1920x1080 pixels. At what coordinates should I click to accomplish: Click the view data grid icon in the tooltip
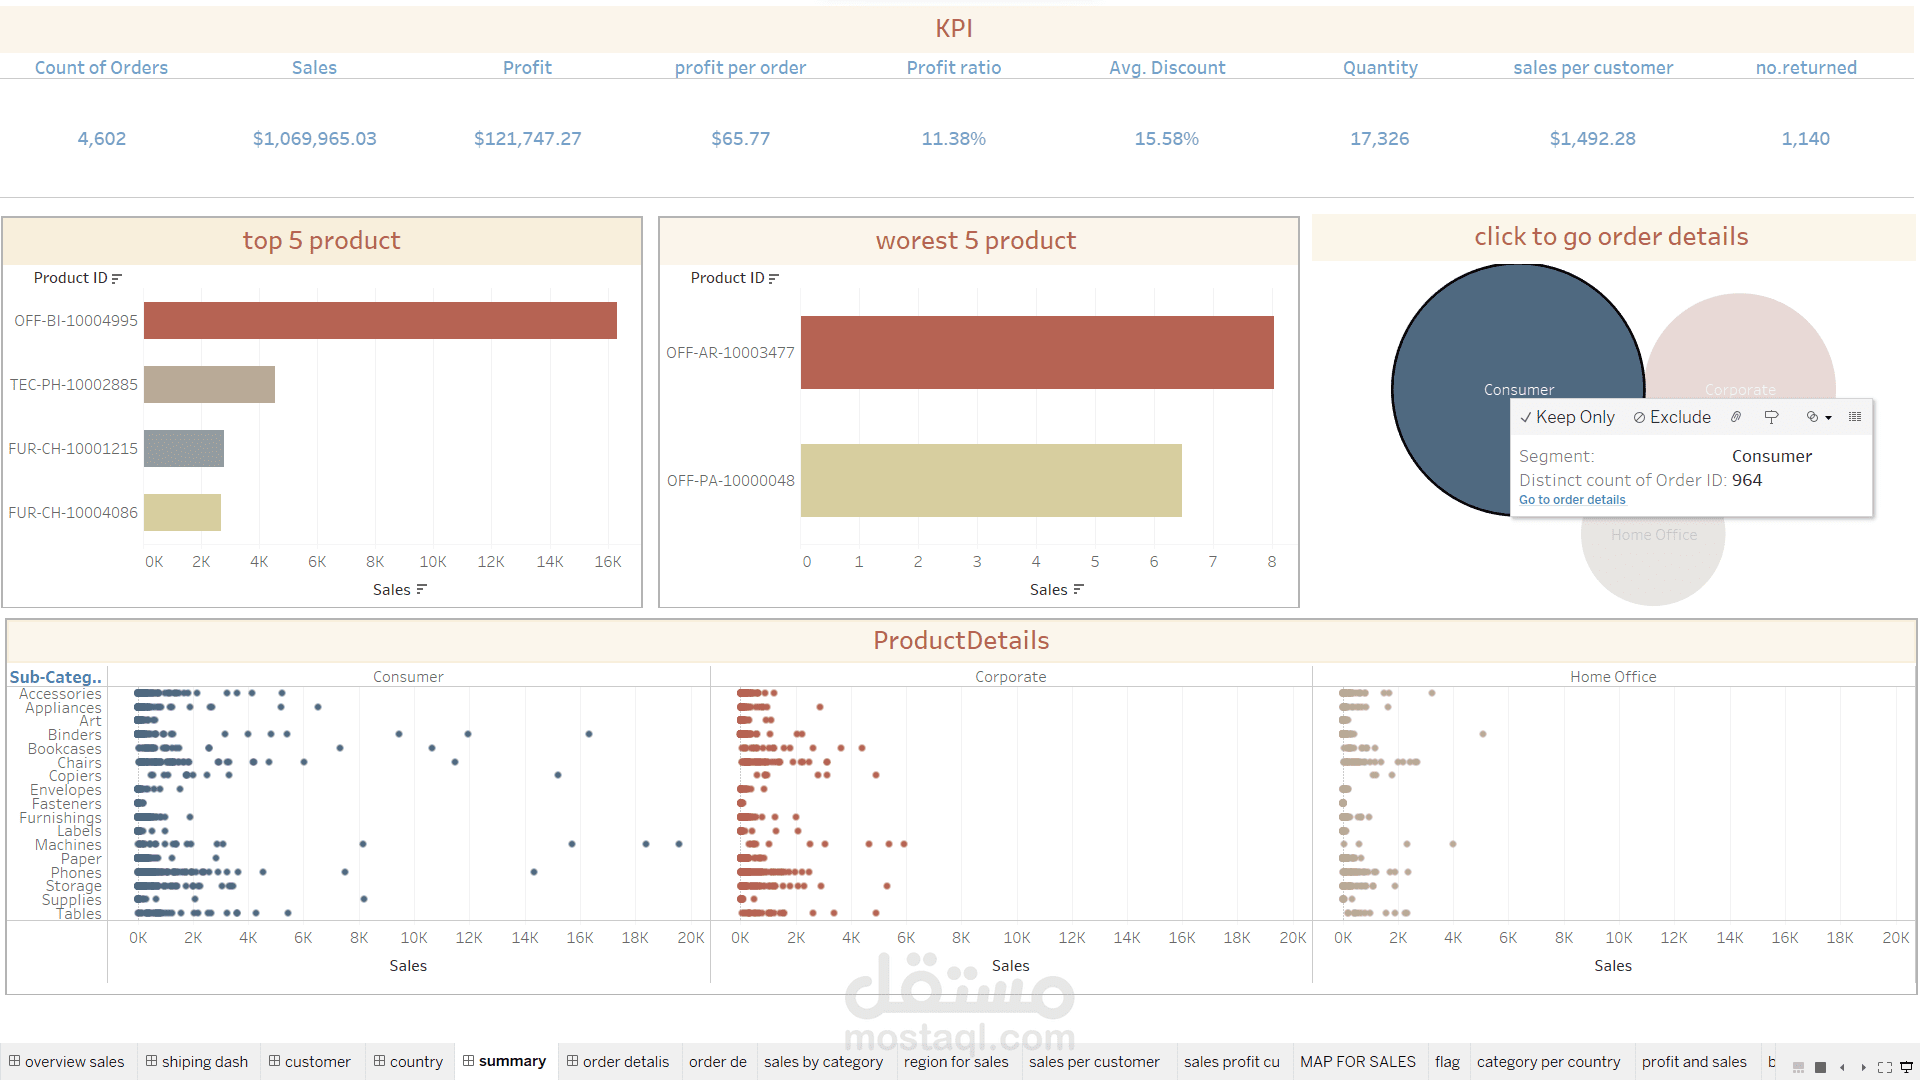coord(1855,417)
